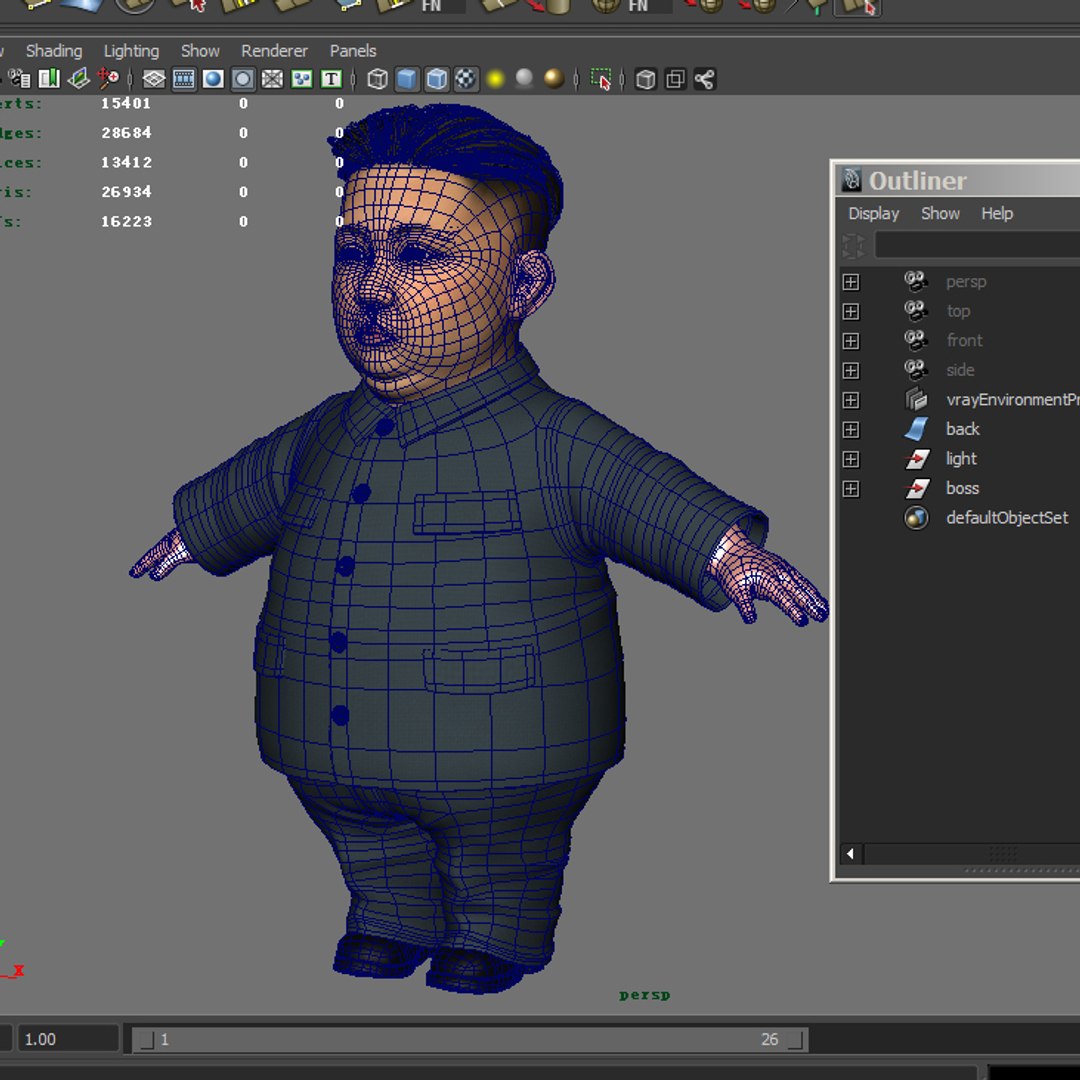Open the Outliner Display menu
This screenshot has width=1080, height=1080.
pos(873,214)
